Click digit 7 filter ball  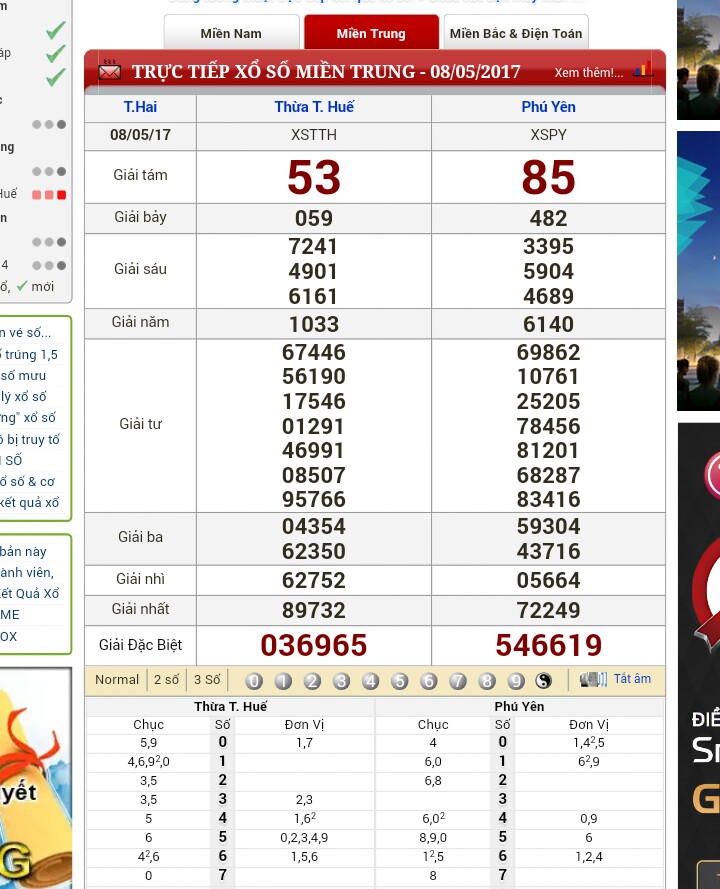click(458, 681)
